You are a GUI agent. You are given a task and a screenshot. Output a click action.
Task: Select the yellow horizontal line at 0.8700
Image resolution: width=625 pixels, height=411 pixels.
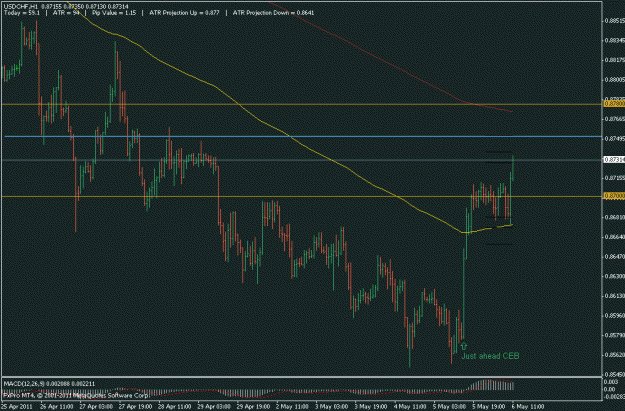[x=303, y=196]
